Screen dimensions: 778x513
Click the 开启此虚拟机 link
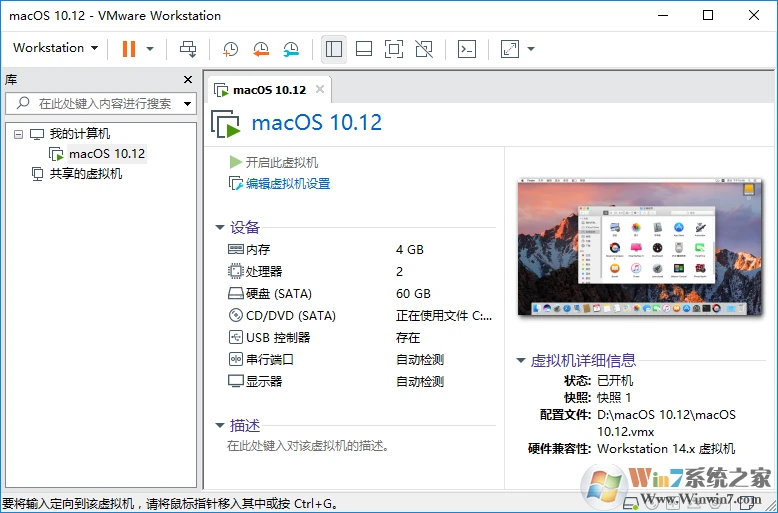281,162
